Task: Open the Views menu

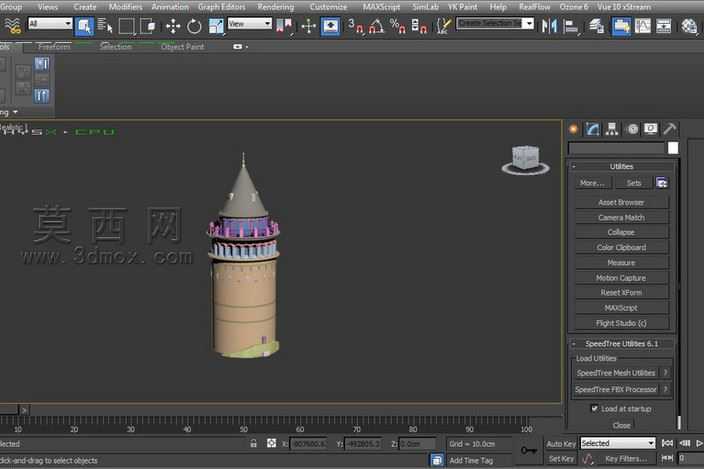Action: pyautogui.click(x=48, y=7)
